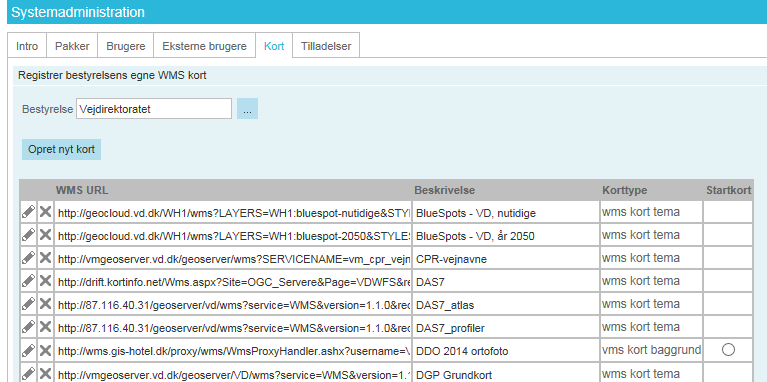Delete the DDO 2014 ortofoto row
The width and height of the screenshot is (767, 382).
pos(45,350)
